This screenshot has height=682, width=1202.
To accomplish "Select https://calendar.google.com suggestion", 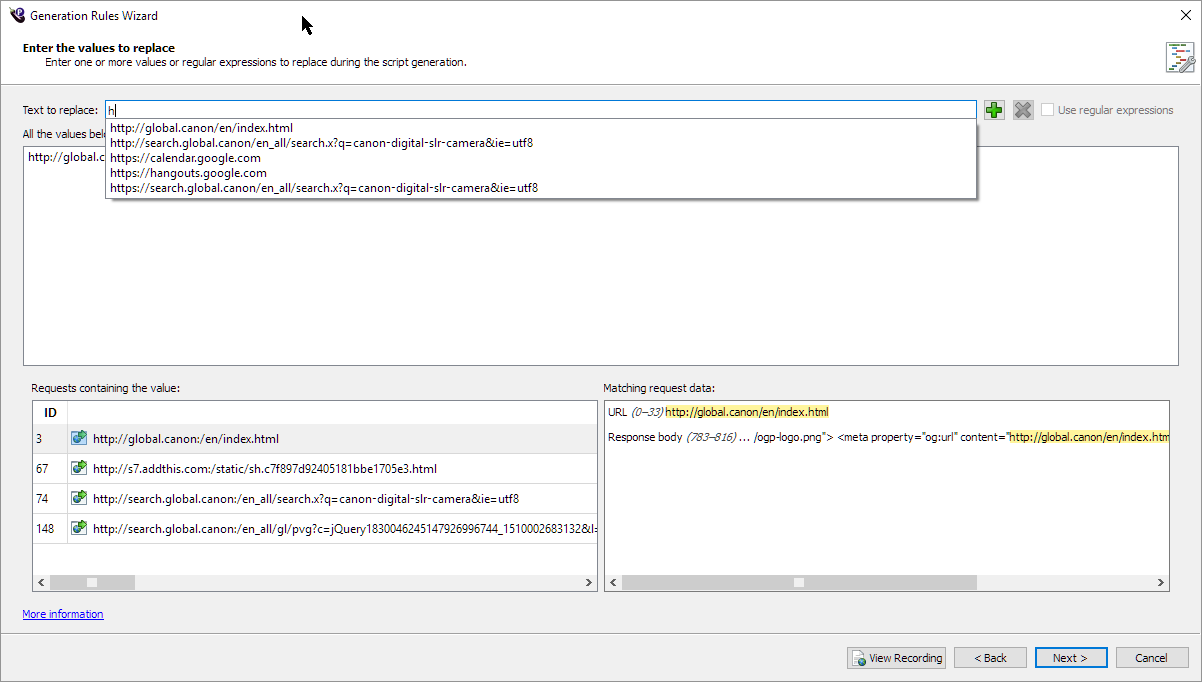I will (185, 158).
